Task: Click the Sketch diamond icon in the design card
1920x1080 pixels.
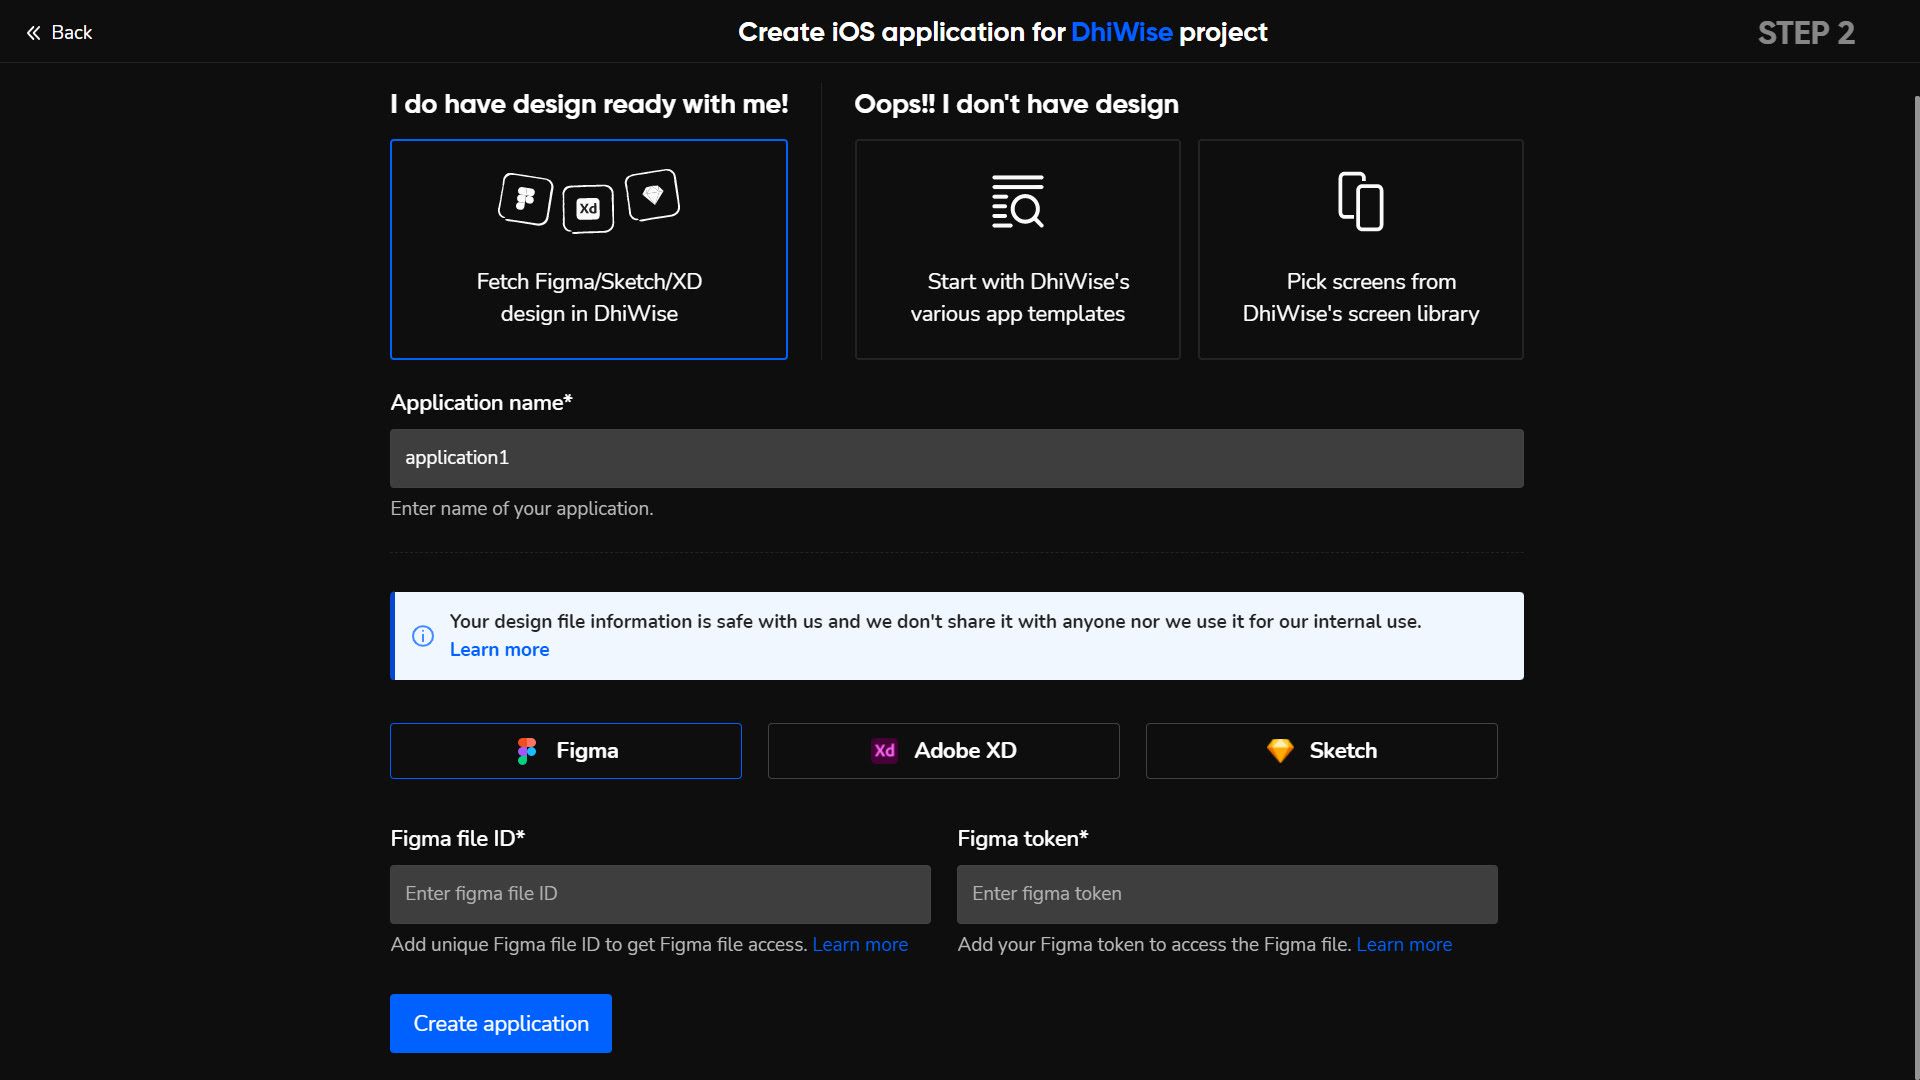Action: coord(653,195)
